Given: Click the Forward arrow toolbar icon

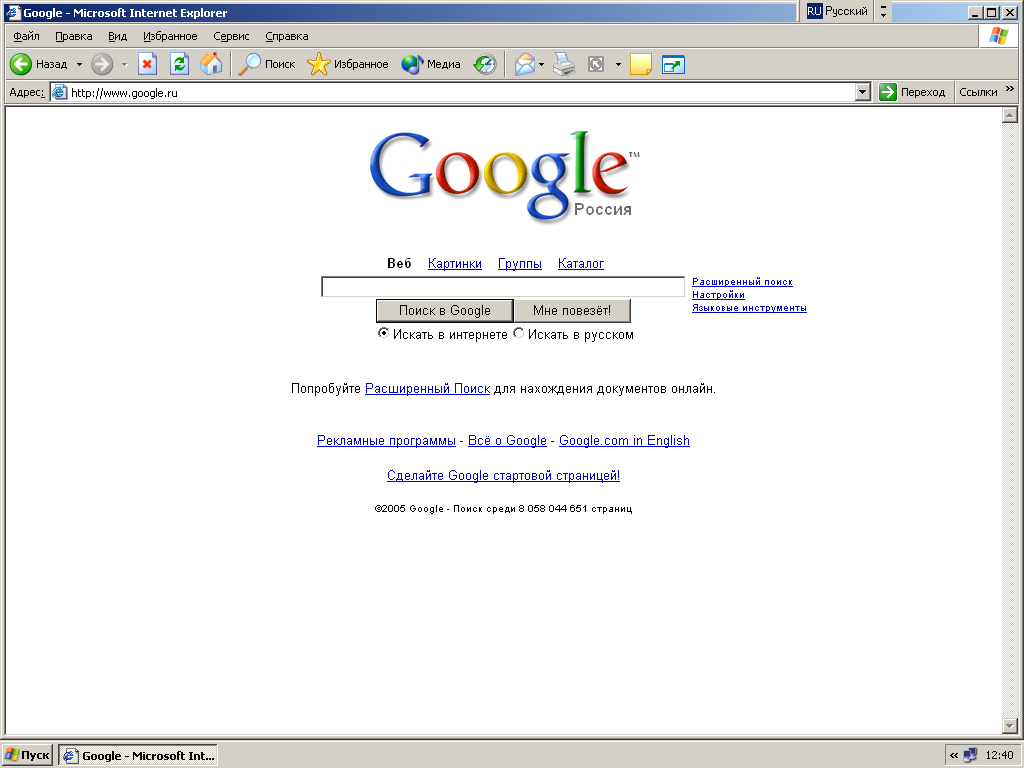Looking at the screenshot, I should coord(102,64).
